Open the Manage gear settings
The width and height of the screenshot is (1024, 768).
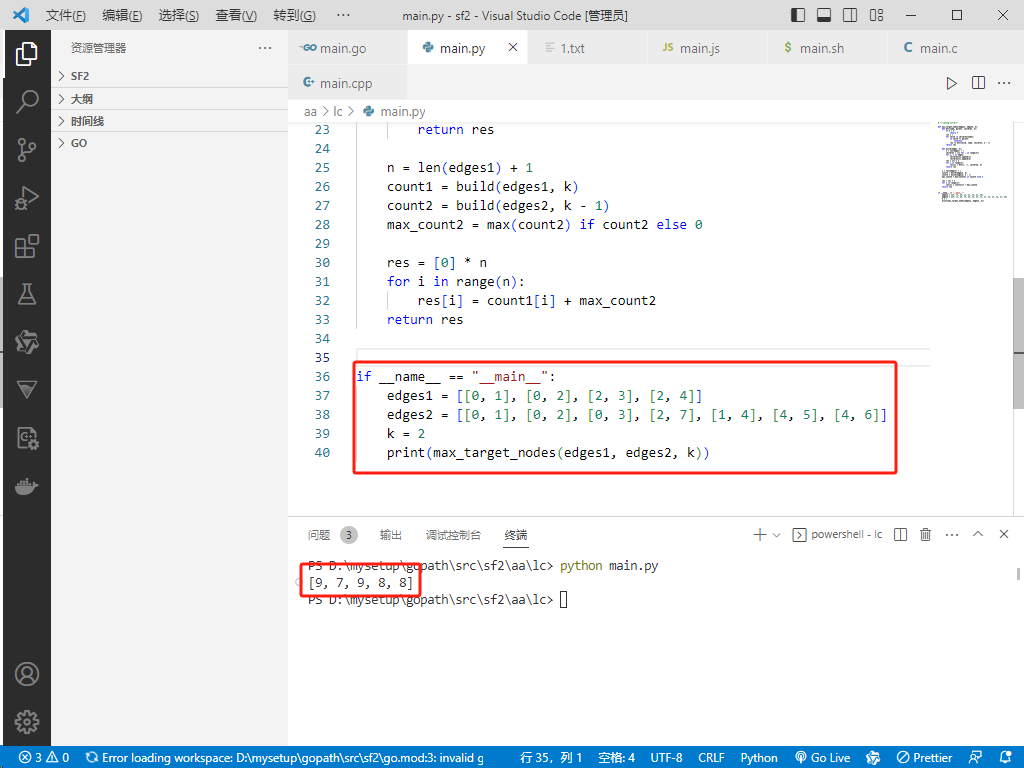(27, 722)
